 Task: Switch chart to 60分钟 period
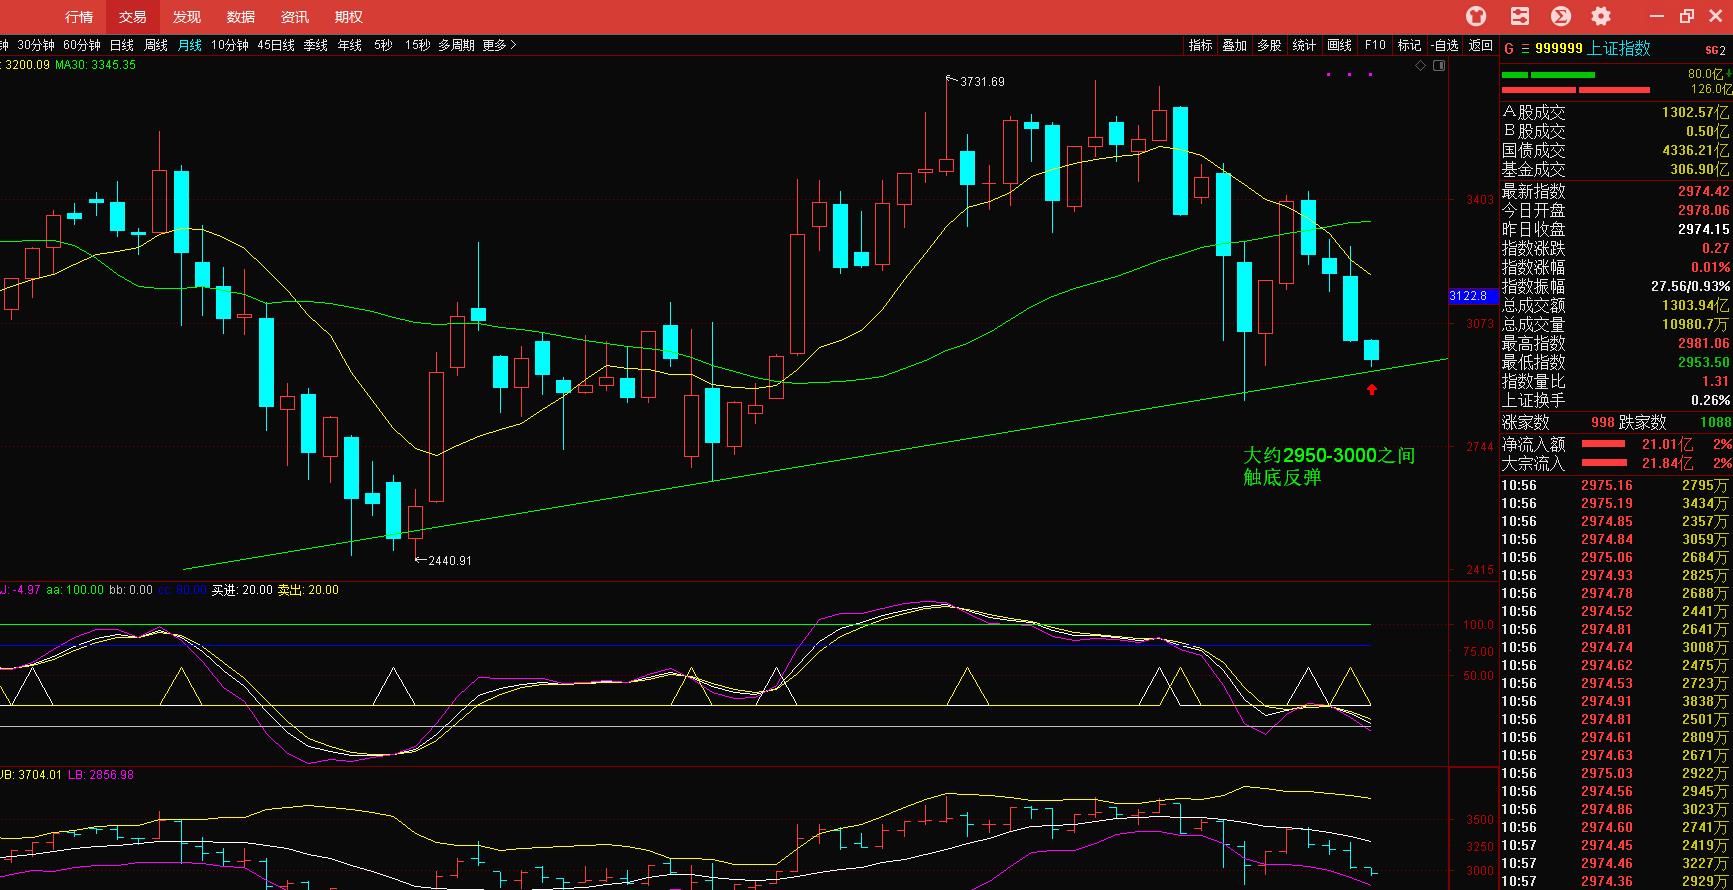coord(82,45)
